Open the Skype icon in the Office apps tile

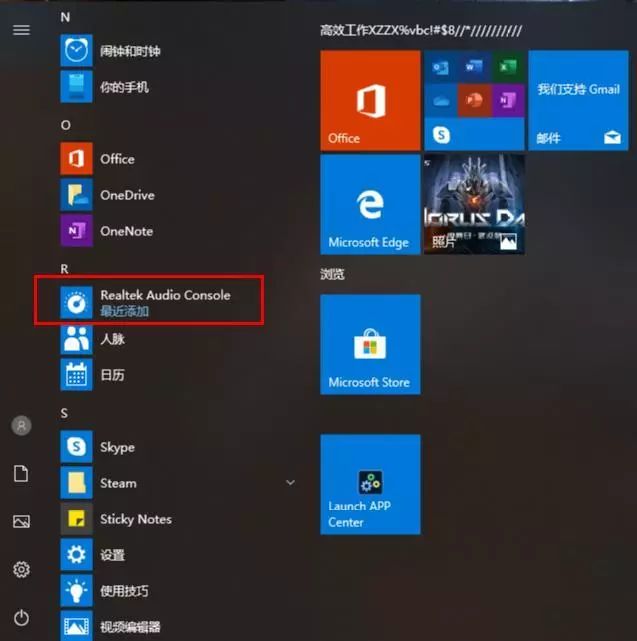pos(441,134)
